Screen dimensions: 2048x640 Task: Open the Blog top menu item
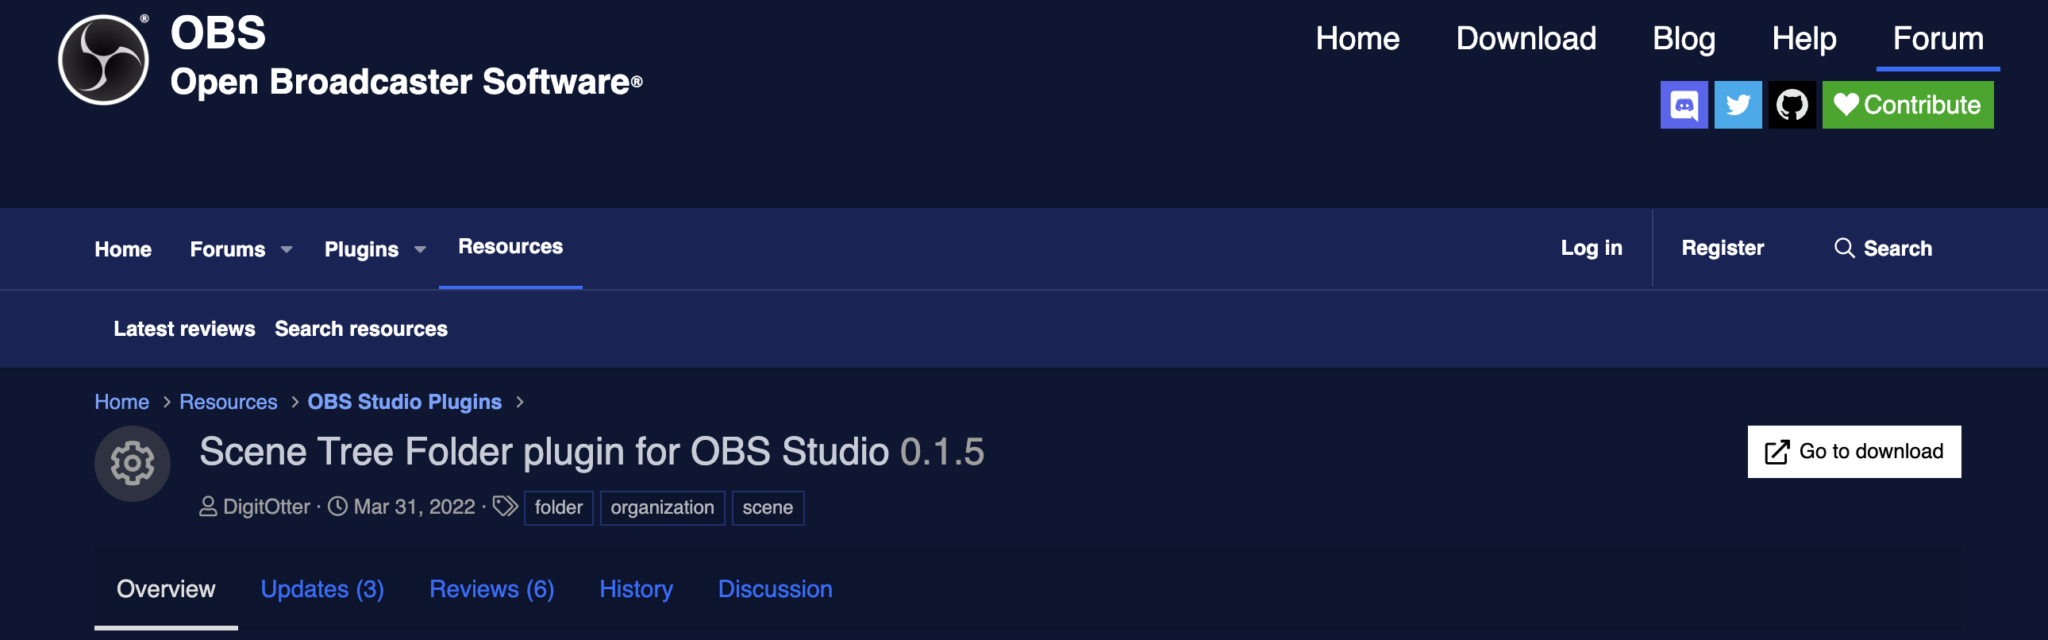[x=1684, y=38]
